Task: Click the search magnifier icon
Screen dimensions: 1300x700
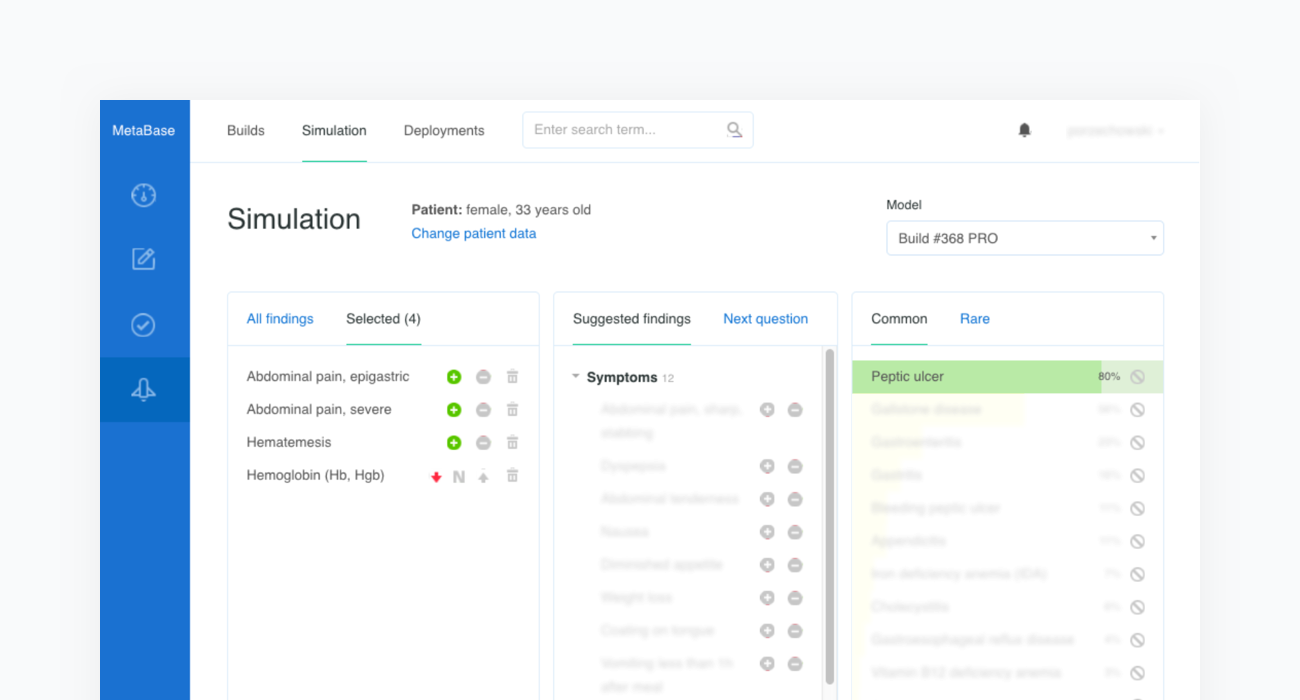Action: [735, 130]
